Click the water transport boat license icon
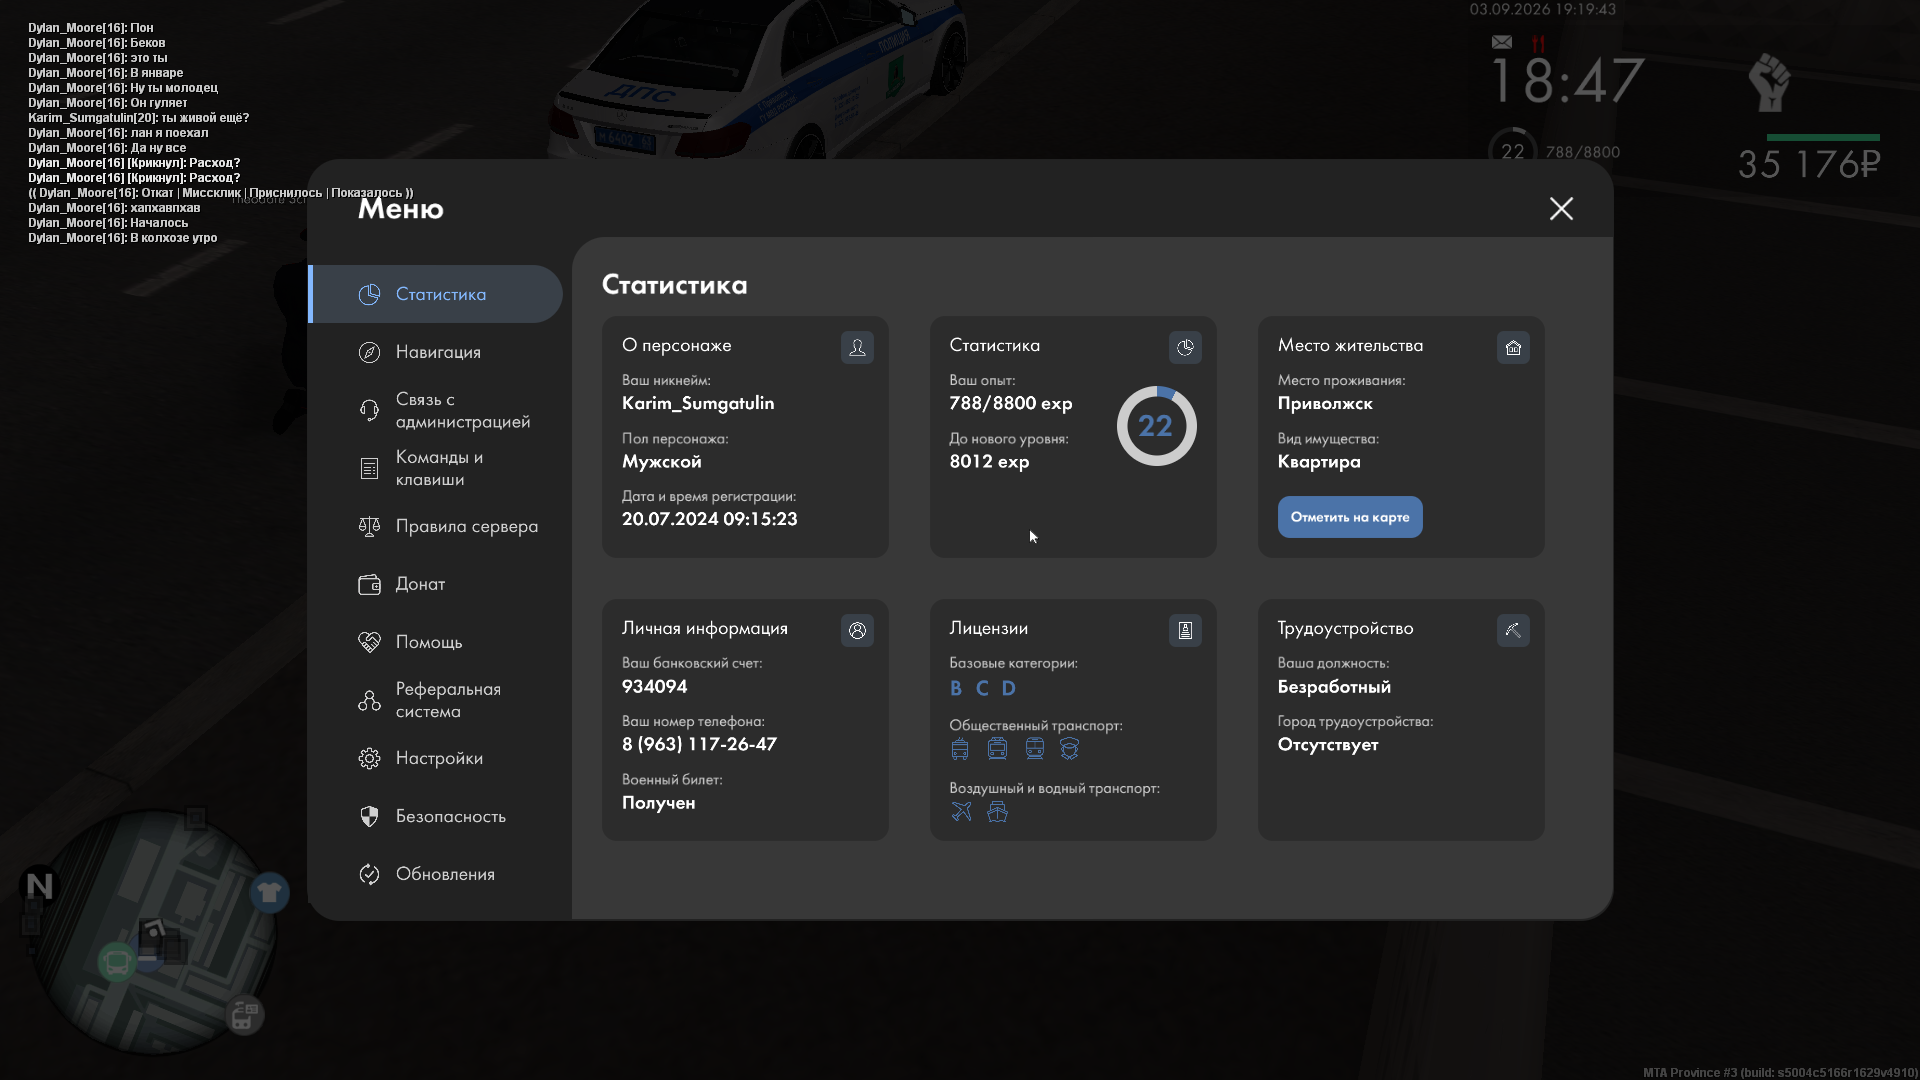 coord(997,812)
